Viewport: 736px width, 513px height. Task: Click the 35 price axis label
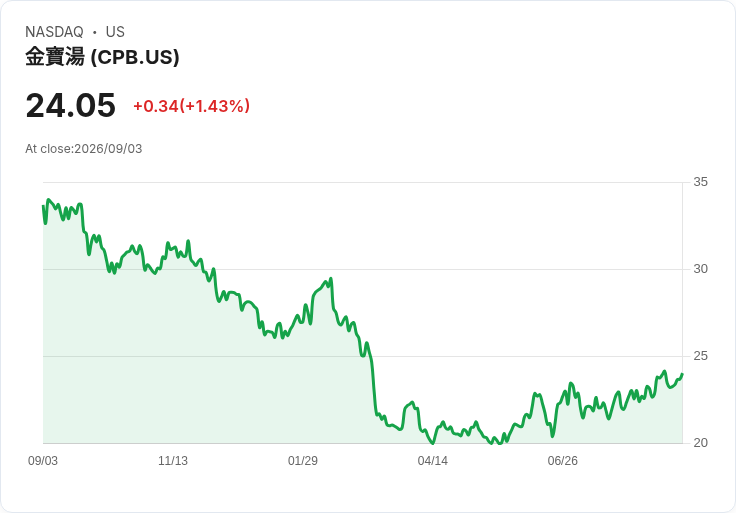pyautogui.click(x=700, y=182)
